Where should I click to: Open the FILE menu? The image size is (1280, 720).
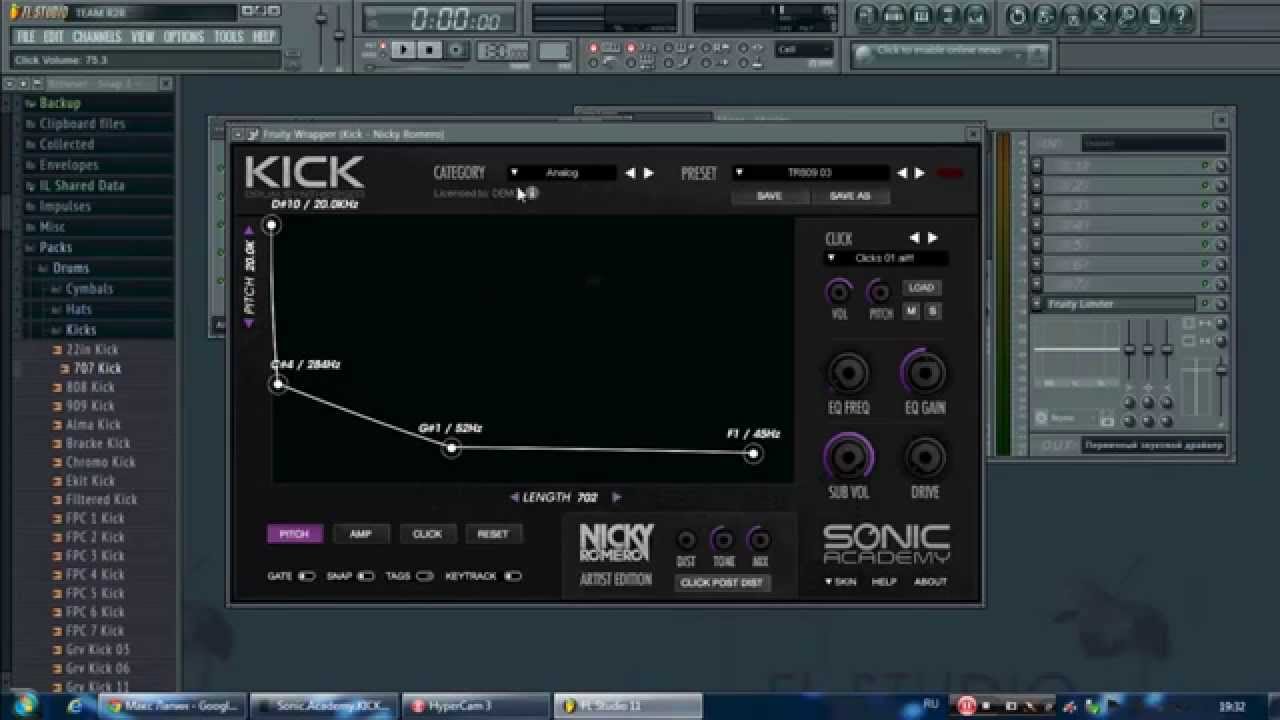click(26, 37)
